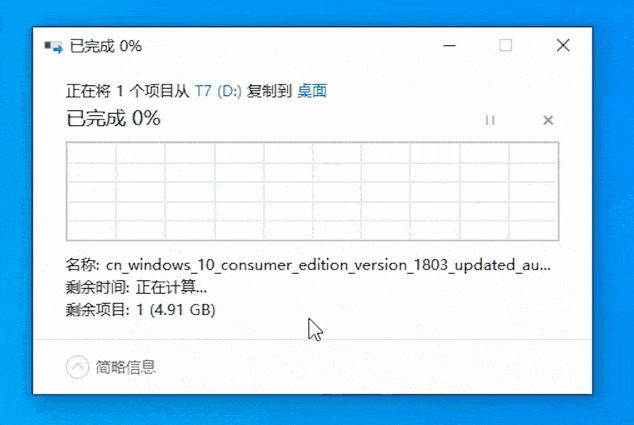Click the copy dialog title bar icon
The height and width of the screenshot is (425, 634).
53,47
